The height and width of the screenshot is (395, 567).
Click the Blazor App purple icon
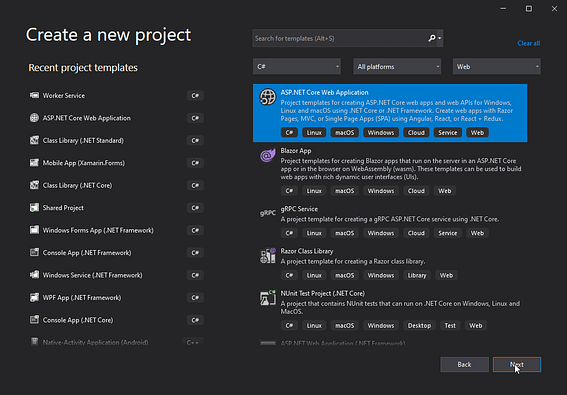268,156
